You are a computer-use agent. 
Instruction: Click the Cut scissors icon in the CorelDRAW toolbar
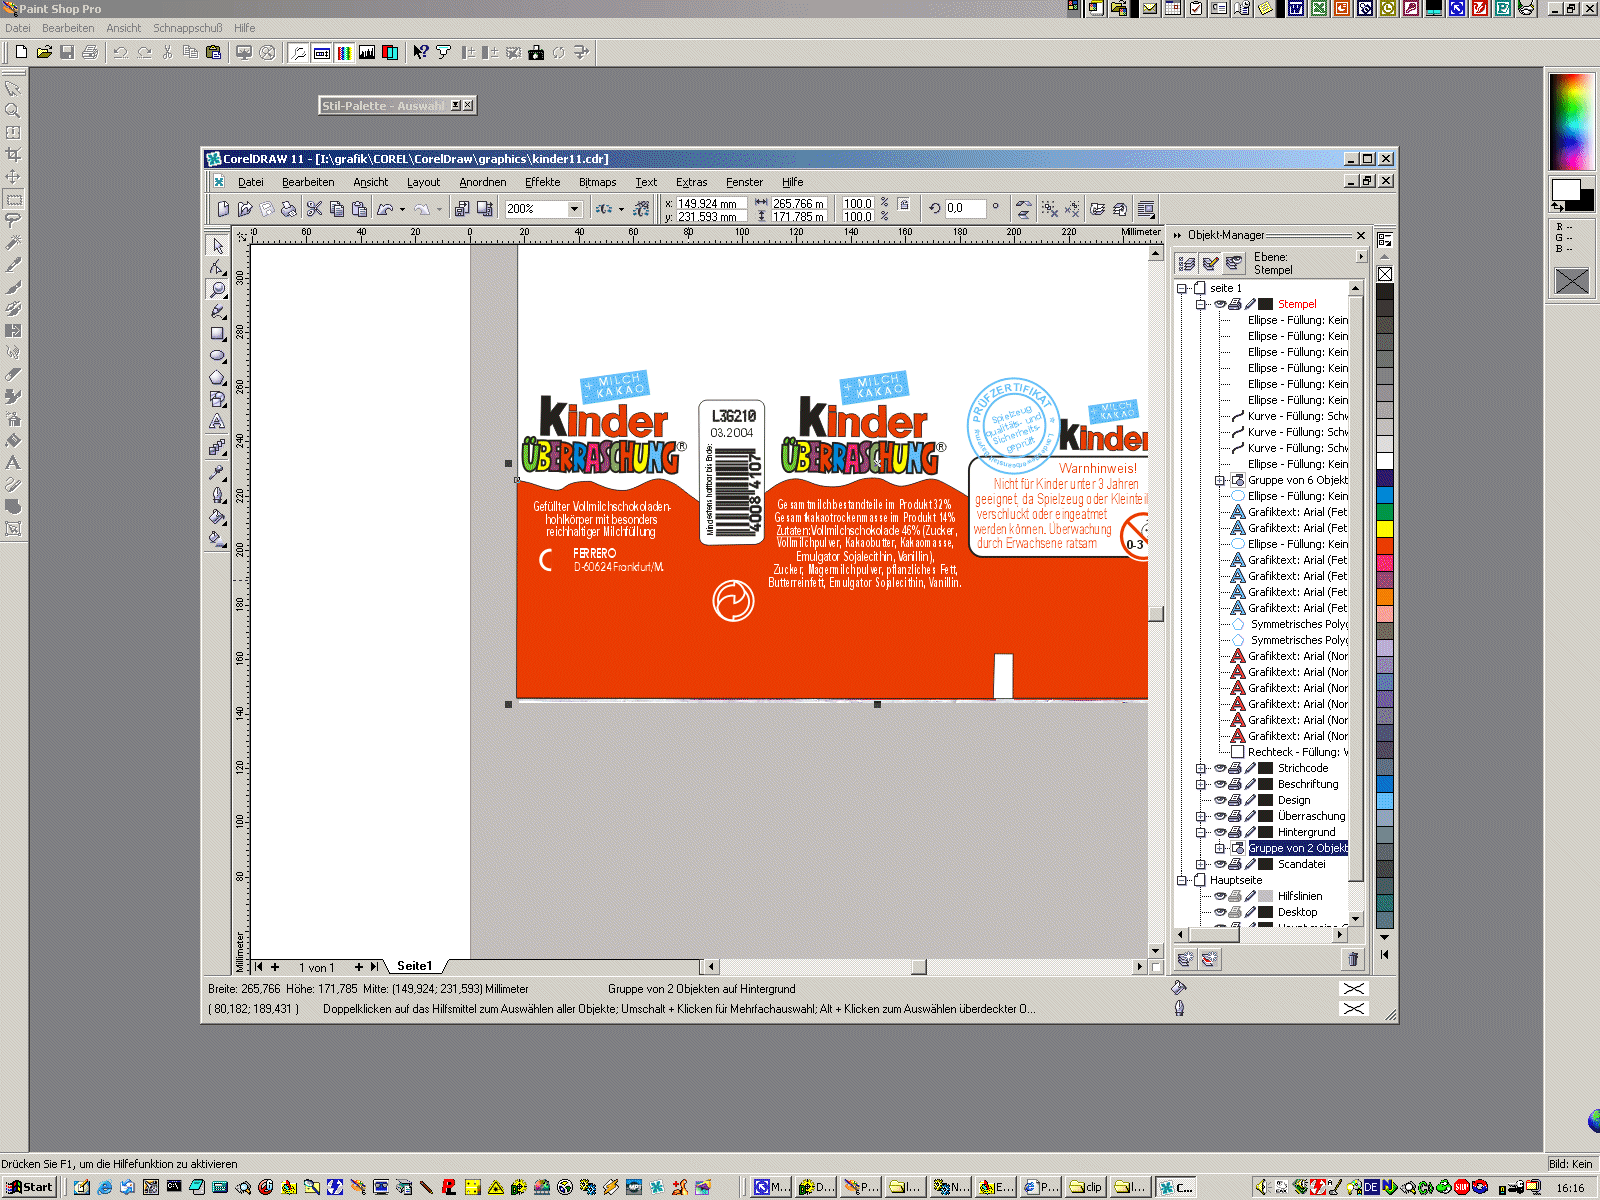[314, 208]
